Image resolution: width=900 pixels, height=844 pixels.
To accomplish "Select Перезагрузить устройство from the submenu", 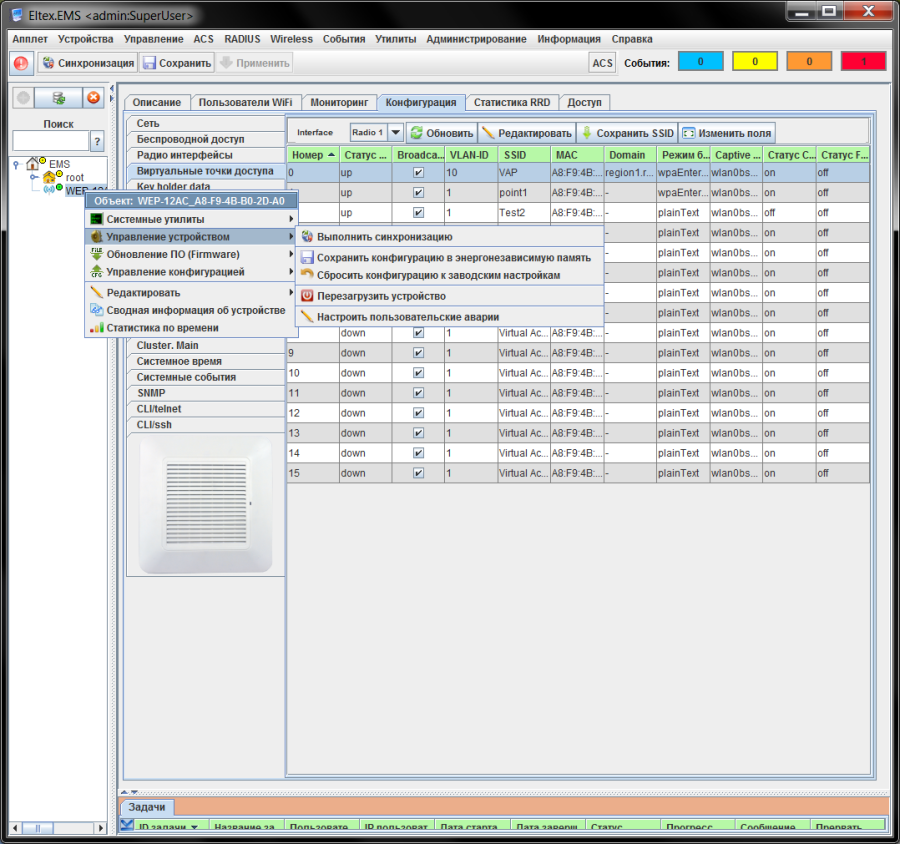I will [381, 296].
